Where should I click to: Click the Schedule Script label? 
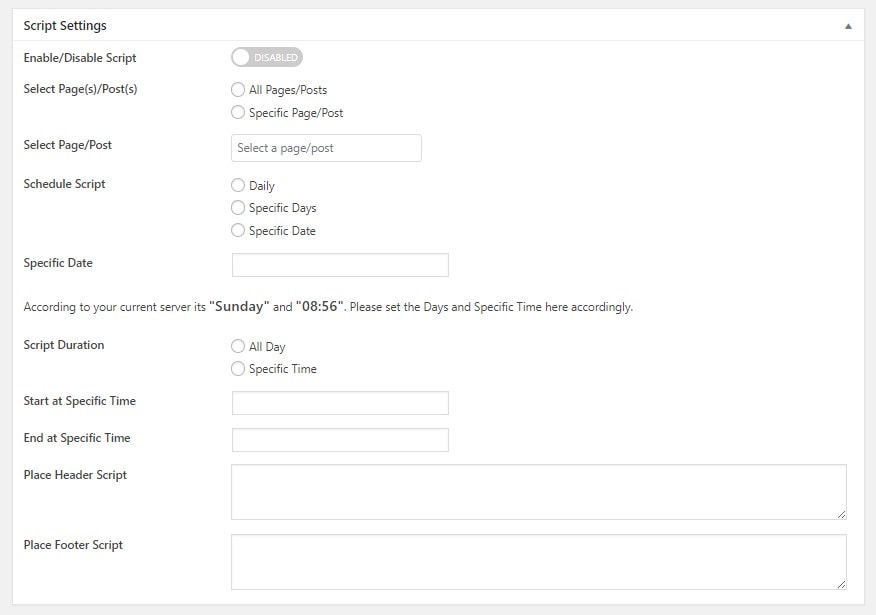[64, 184]
